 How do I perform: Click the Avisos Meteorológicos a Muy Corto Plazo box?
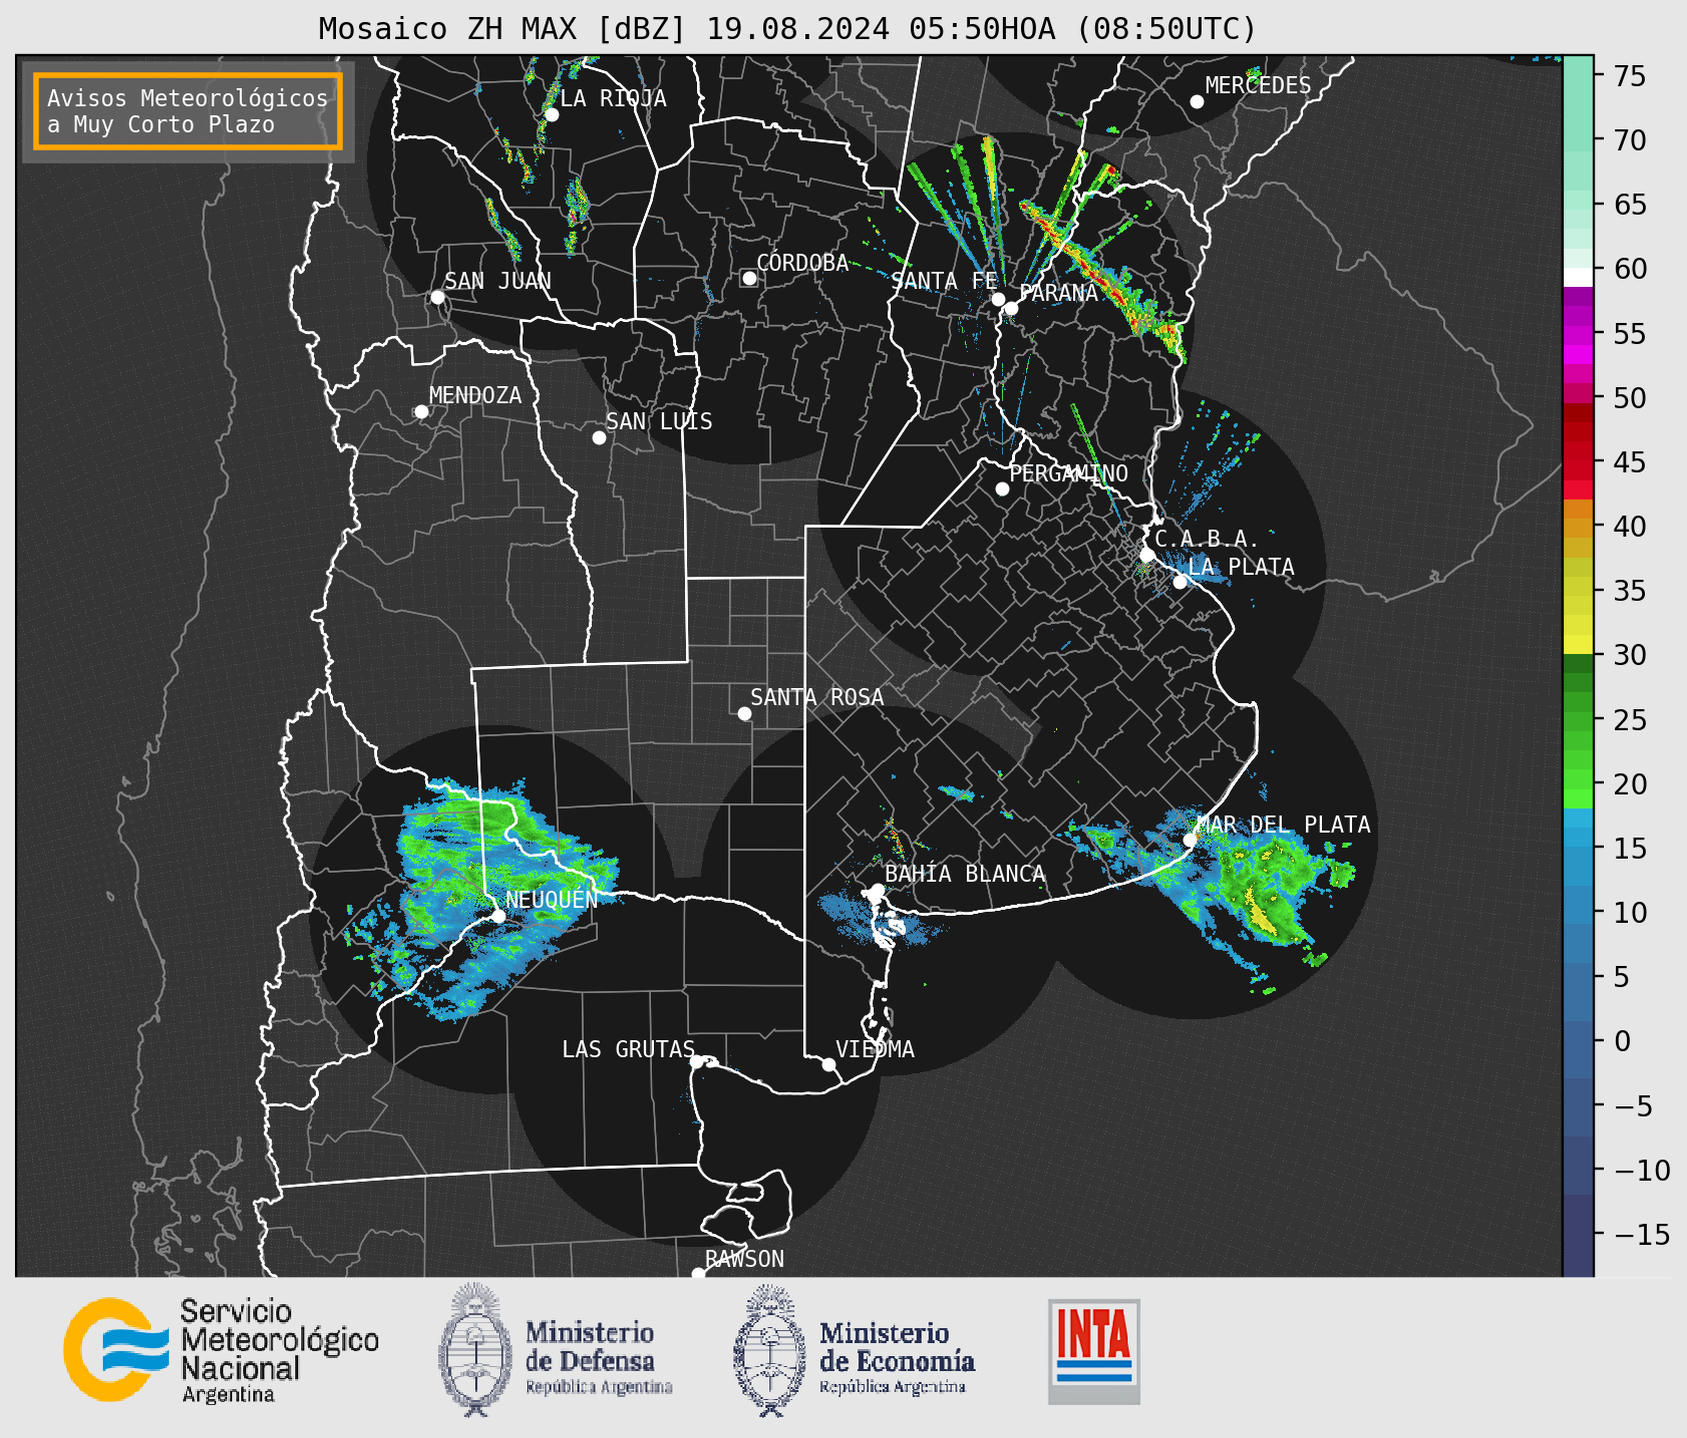[188, 111]
